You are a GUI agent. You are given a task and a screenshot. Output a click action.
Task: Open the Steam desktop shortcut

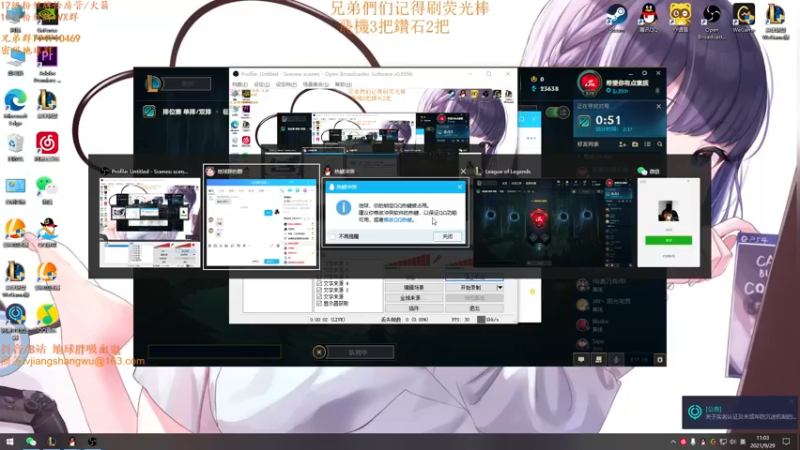point(616,18)
